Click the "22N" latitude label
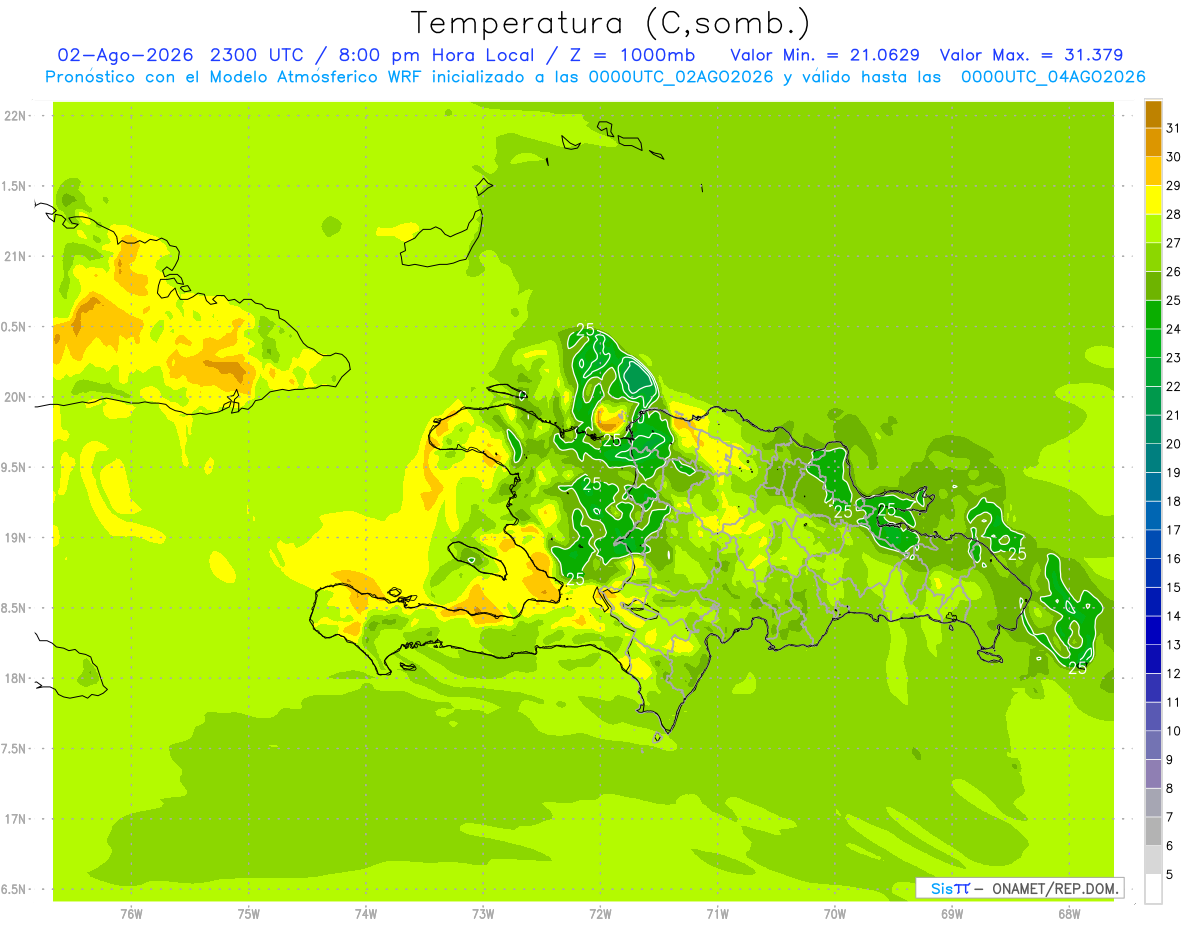This screenshot has width=1200, height=927. pos(17,116)
